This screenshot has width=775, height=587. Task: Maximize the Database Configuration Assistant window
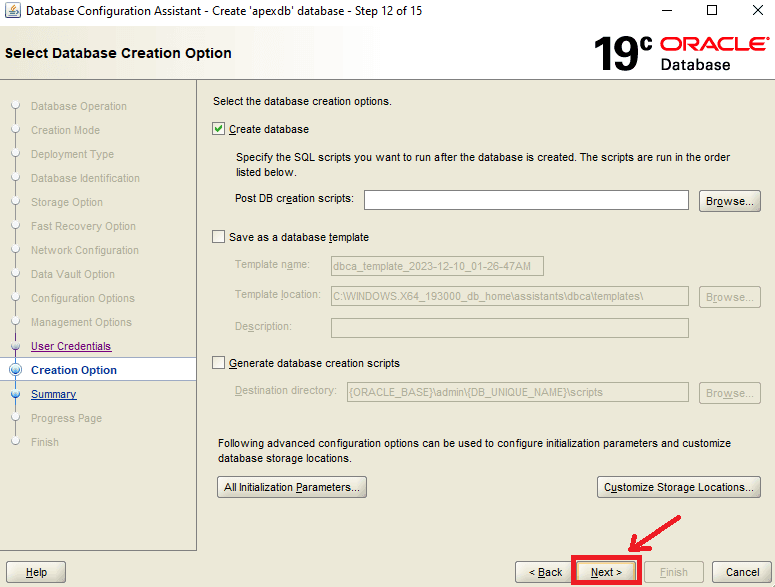click(x=712, y=11)
